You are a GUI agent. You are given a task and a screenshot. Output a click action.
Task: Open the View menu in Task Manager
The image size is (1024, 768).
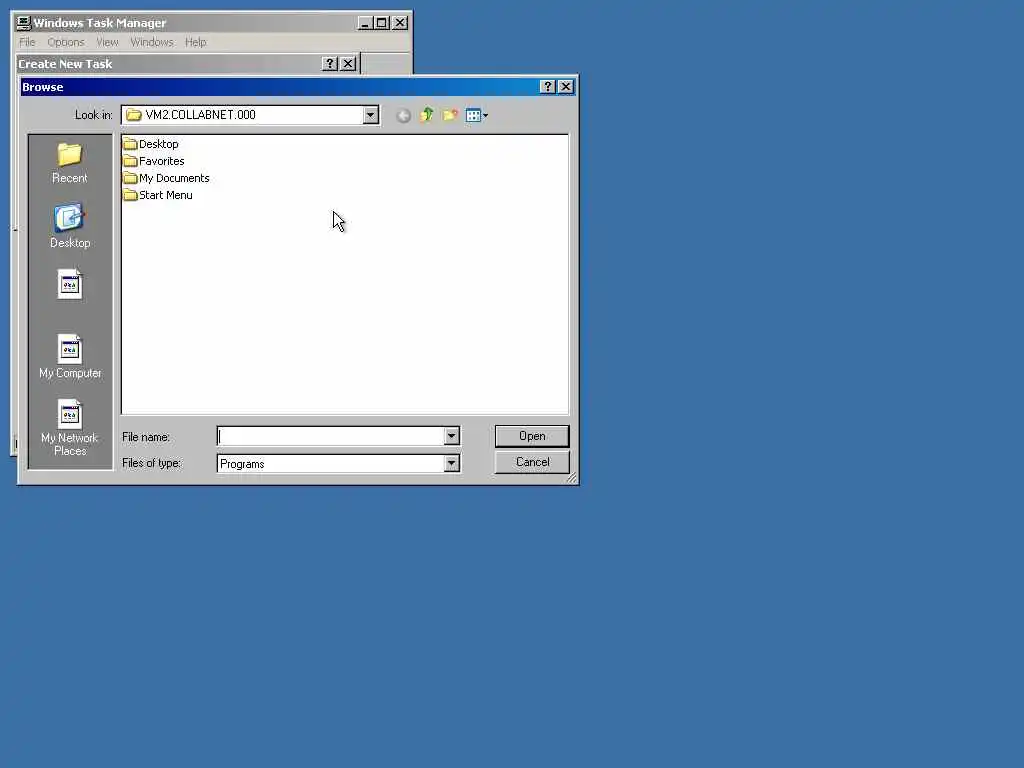tap(107, 42)
